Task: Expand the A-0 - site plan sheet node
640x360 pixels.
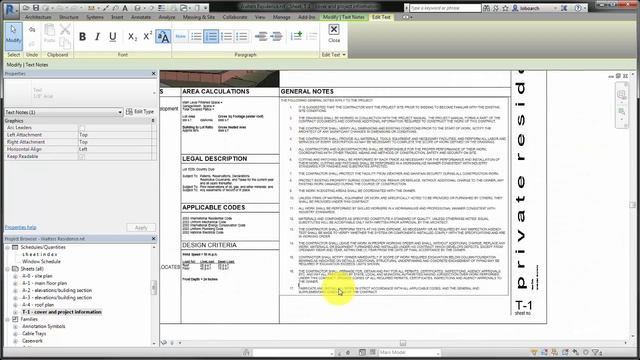Action: click(x=16, y=276)
